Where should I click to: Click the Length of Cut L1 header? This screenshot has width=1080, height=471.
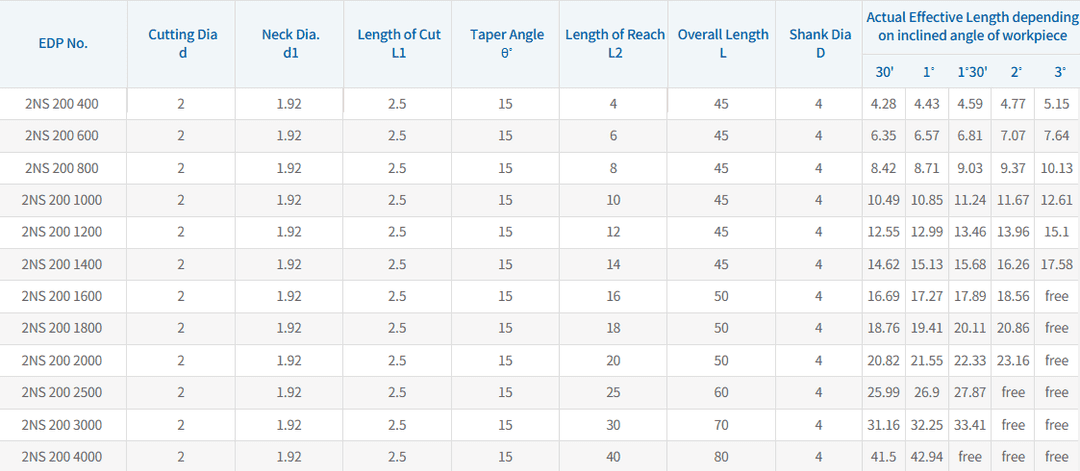point(398,44)
